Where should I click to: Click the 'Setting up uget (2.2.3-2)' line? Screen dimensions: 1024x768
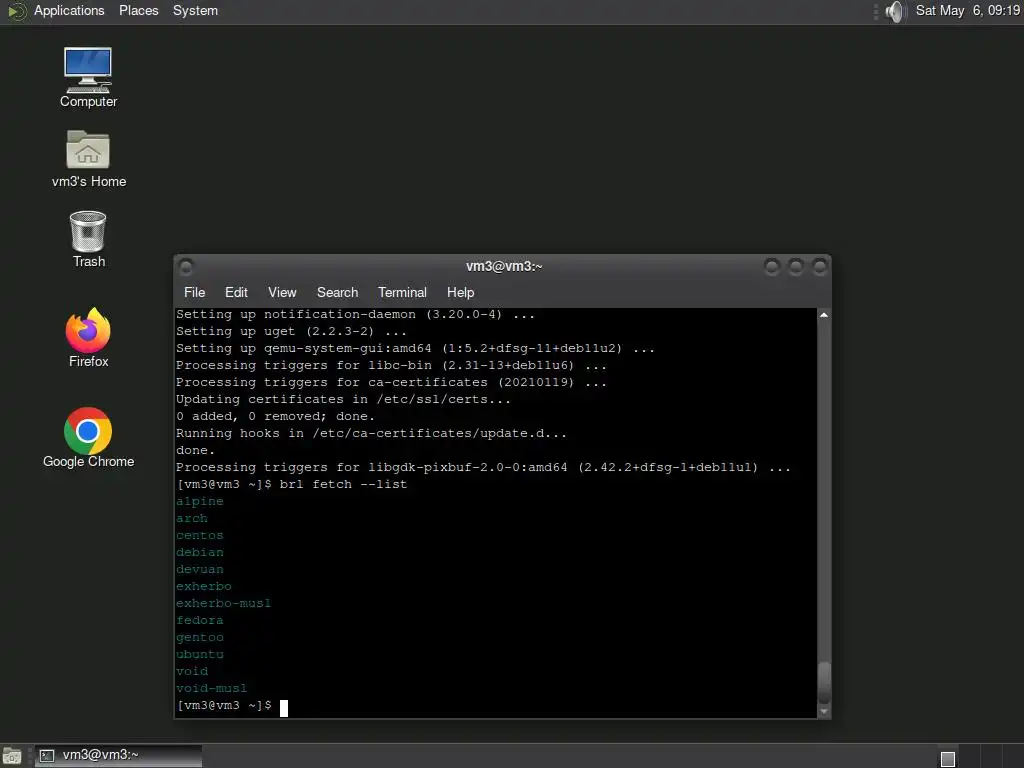(x=291, y=332)
